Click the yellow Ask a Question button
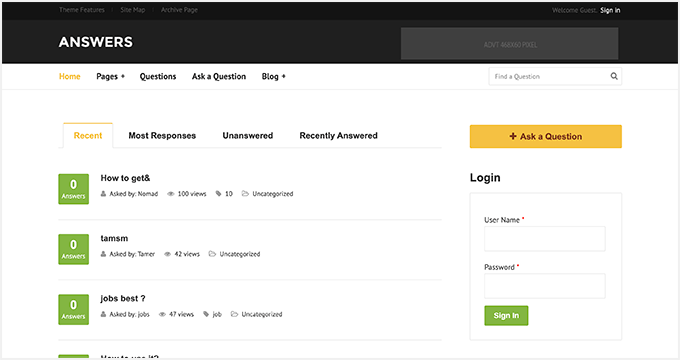680x360 pixels. [546, 136]
